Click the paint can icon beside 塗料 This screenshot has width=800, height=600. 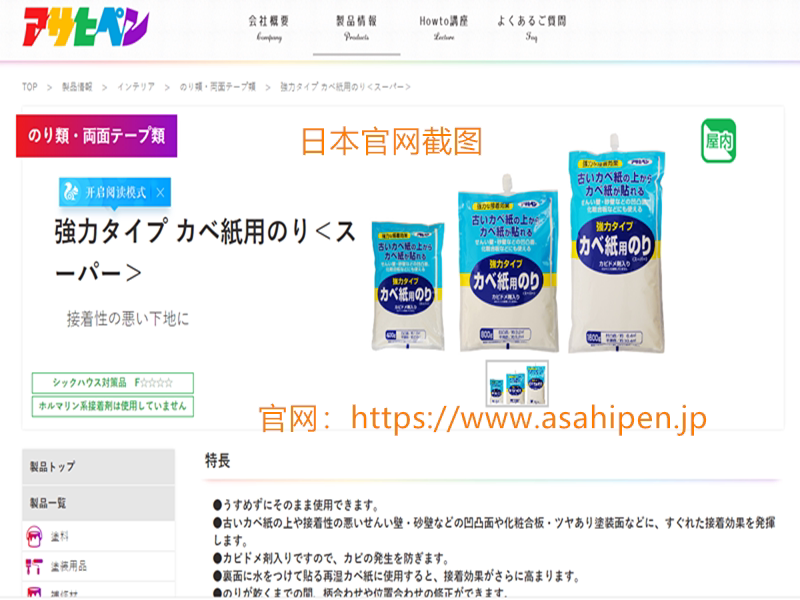coord(34,536)
